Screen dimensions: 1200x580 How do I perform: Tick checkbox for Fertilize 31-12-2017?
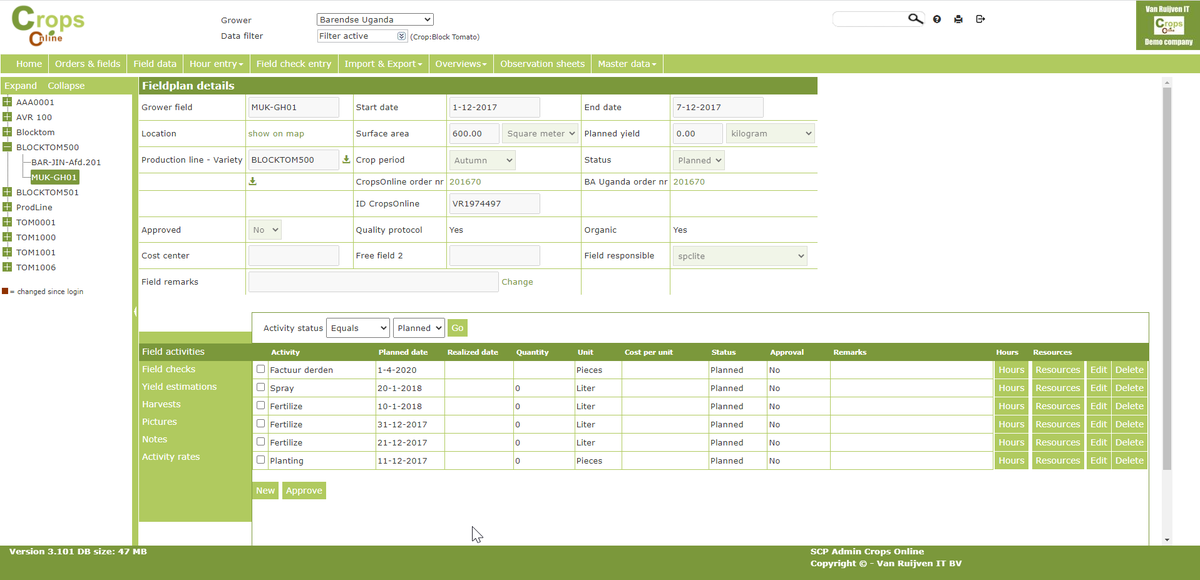[x=261, y=424]
